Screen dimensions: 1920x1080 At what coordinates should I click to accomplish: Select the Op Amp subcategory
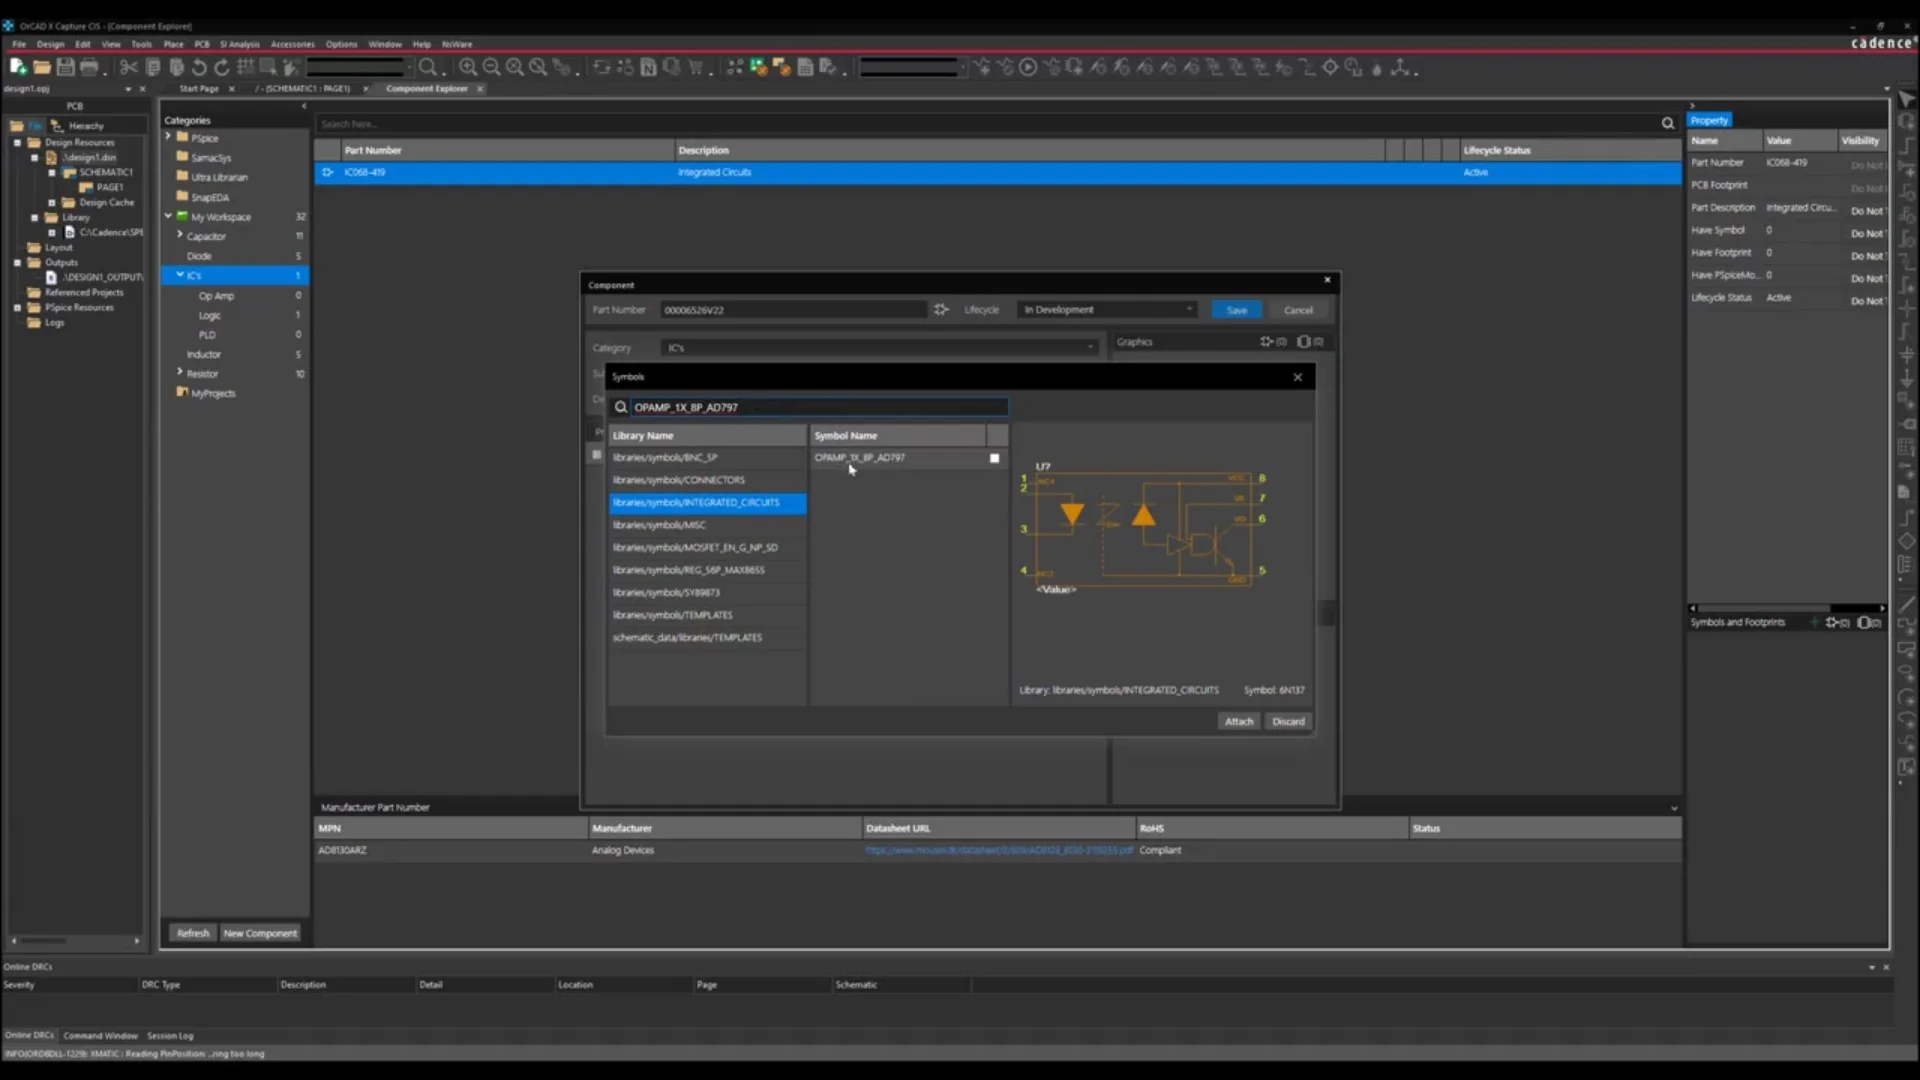click(x=216, y=296)
